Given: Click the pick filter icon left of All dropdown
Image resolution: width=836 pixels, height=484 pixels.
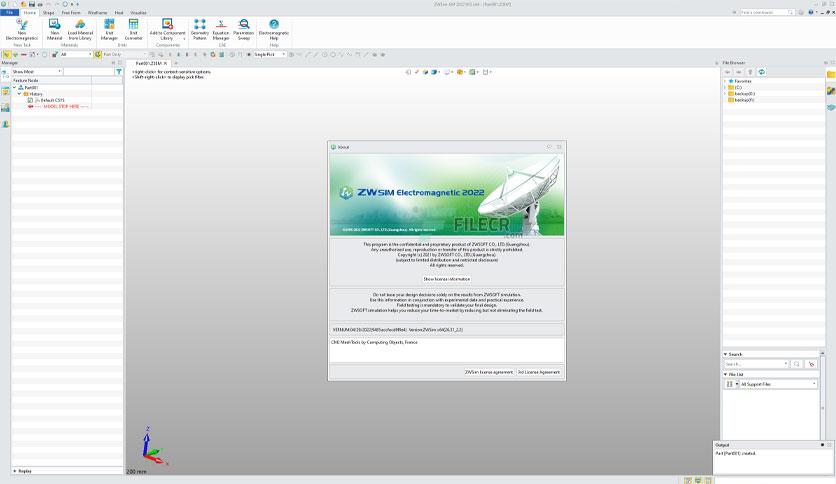Looking at the screenshot, I should (x=54, y=54).
